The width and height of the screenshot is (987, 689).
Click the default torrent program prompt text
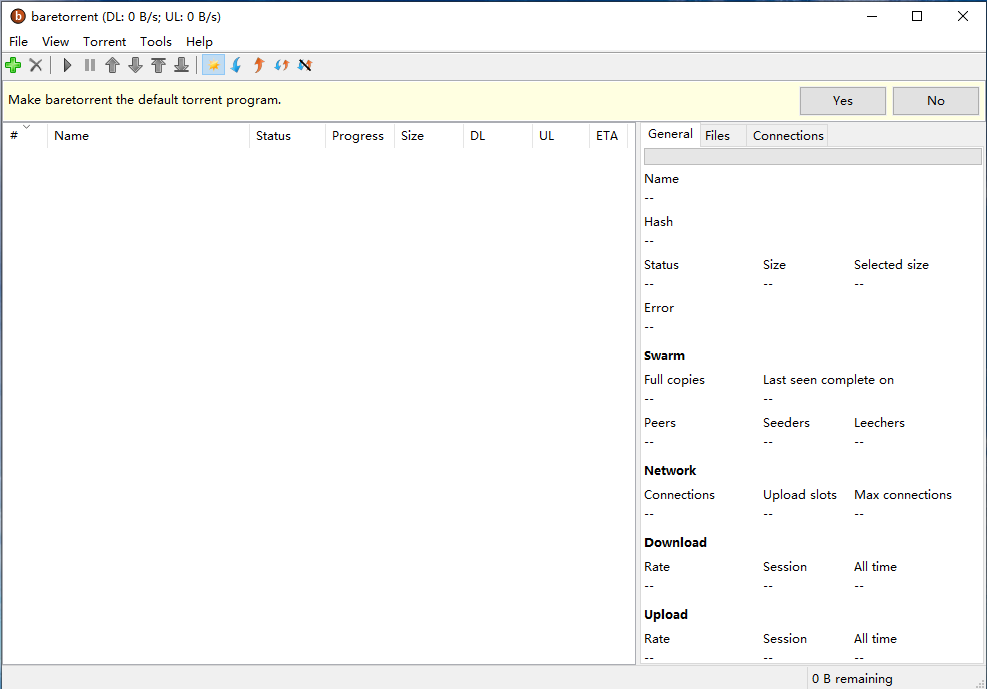[x=145, y=99]
